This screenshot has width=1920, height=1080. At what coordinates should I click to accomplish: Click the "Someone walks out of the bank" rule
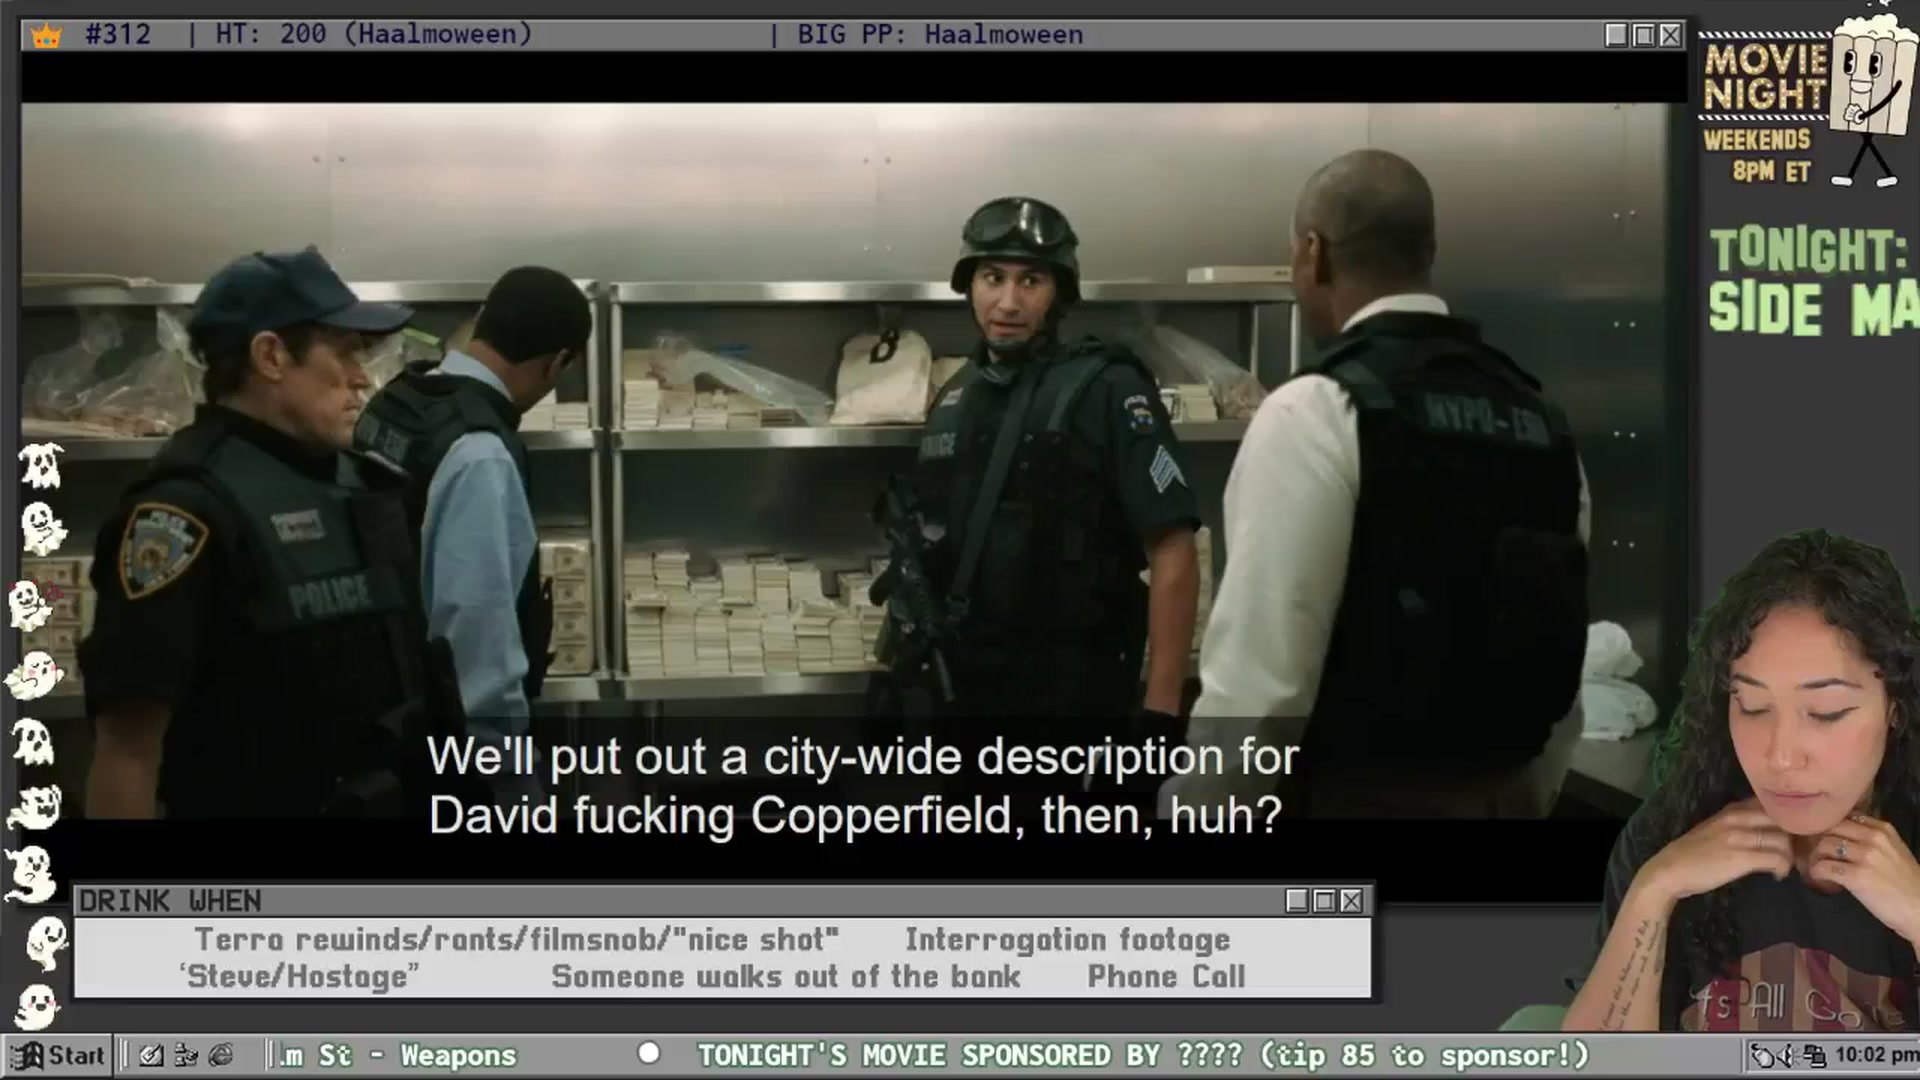[786, 976]
